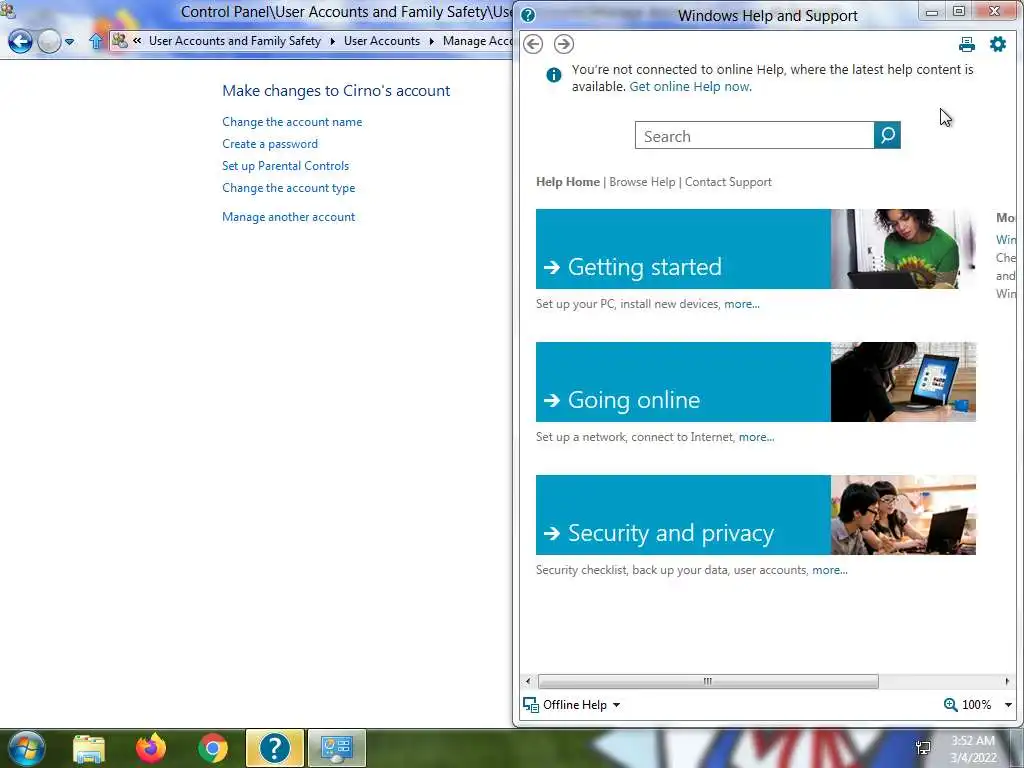The height and width of the screenshot is (768, 1024).
Task: Open File Explorer from taskbar
Action: pyautogui.click(x=89, y=749)
